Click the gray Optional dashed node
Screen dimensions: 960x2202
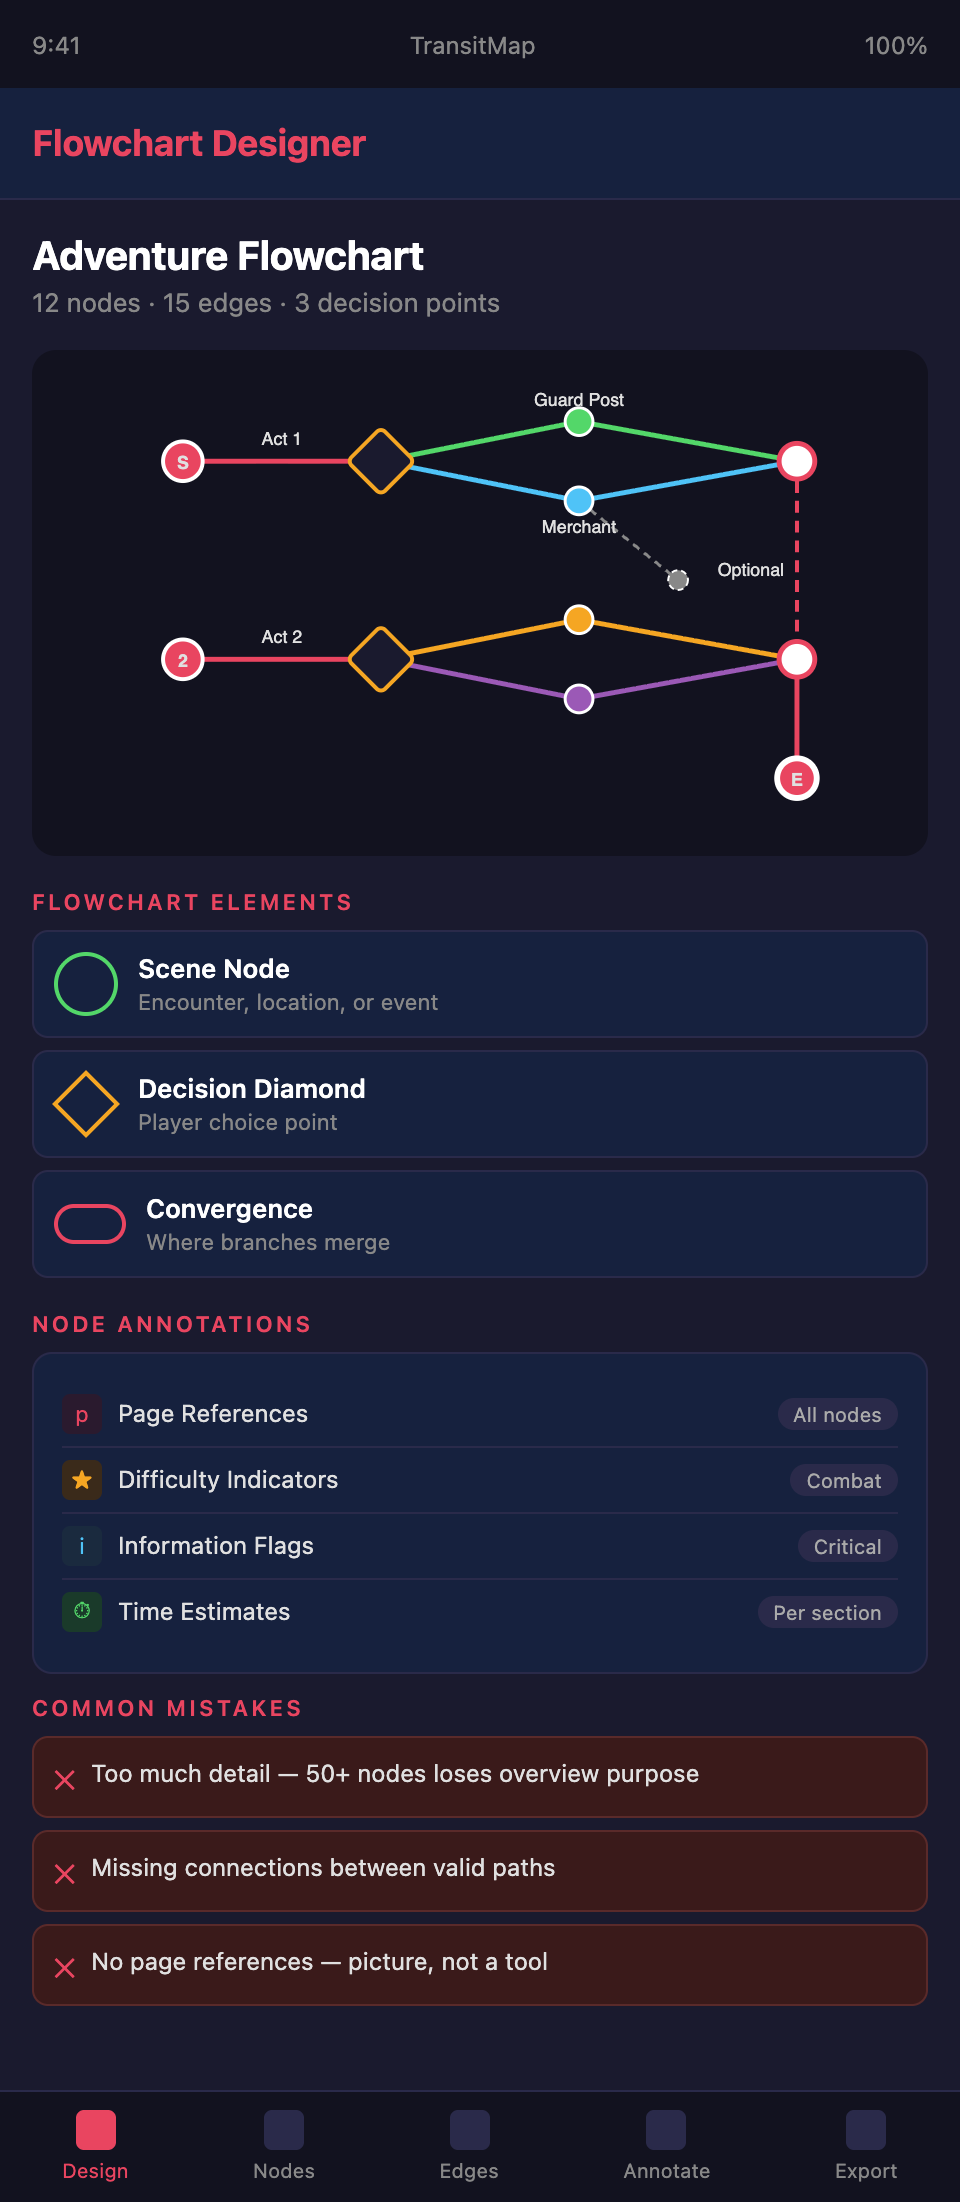(x=678, y=579)
